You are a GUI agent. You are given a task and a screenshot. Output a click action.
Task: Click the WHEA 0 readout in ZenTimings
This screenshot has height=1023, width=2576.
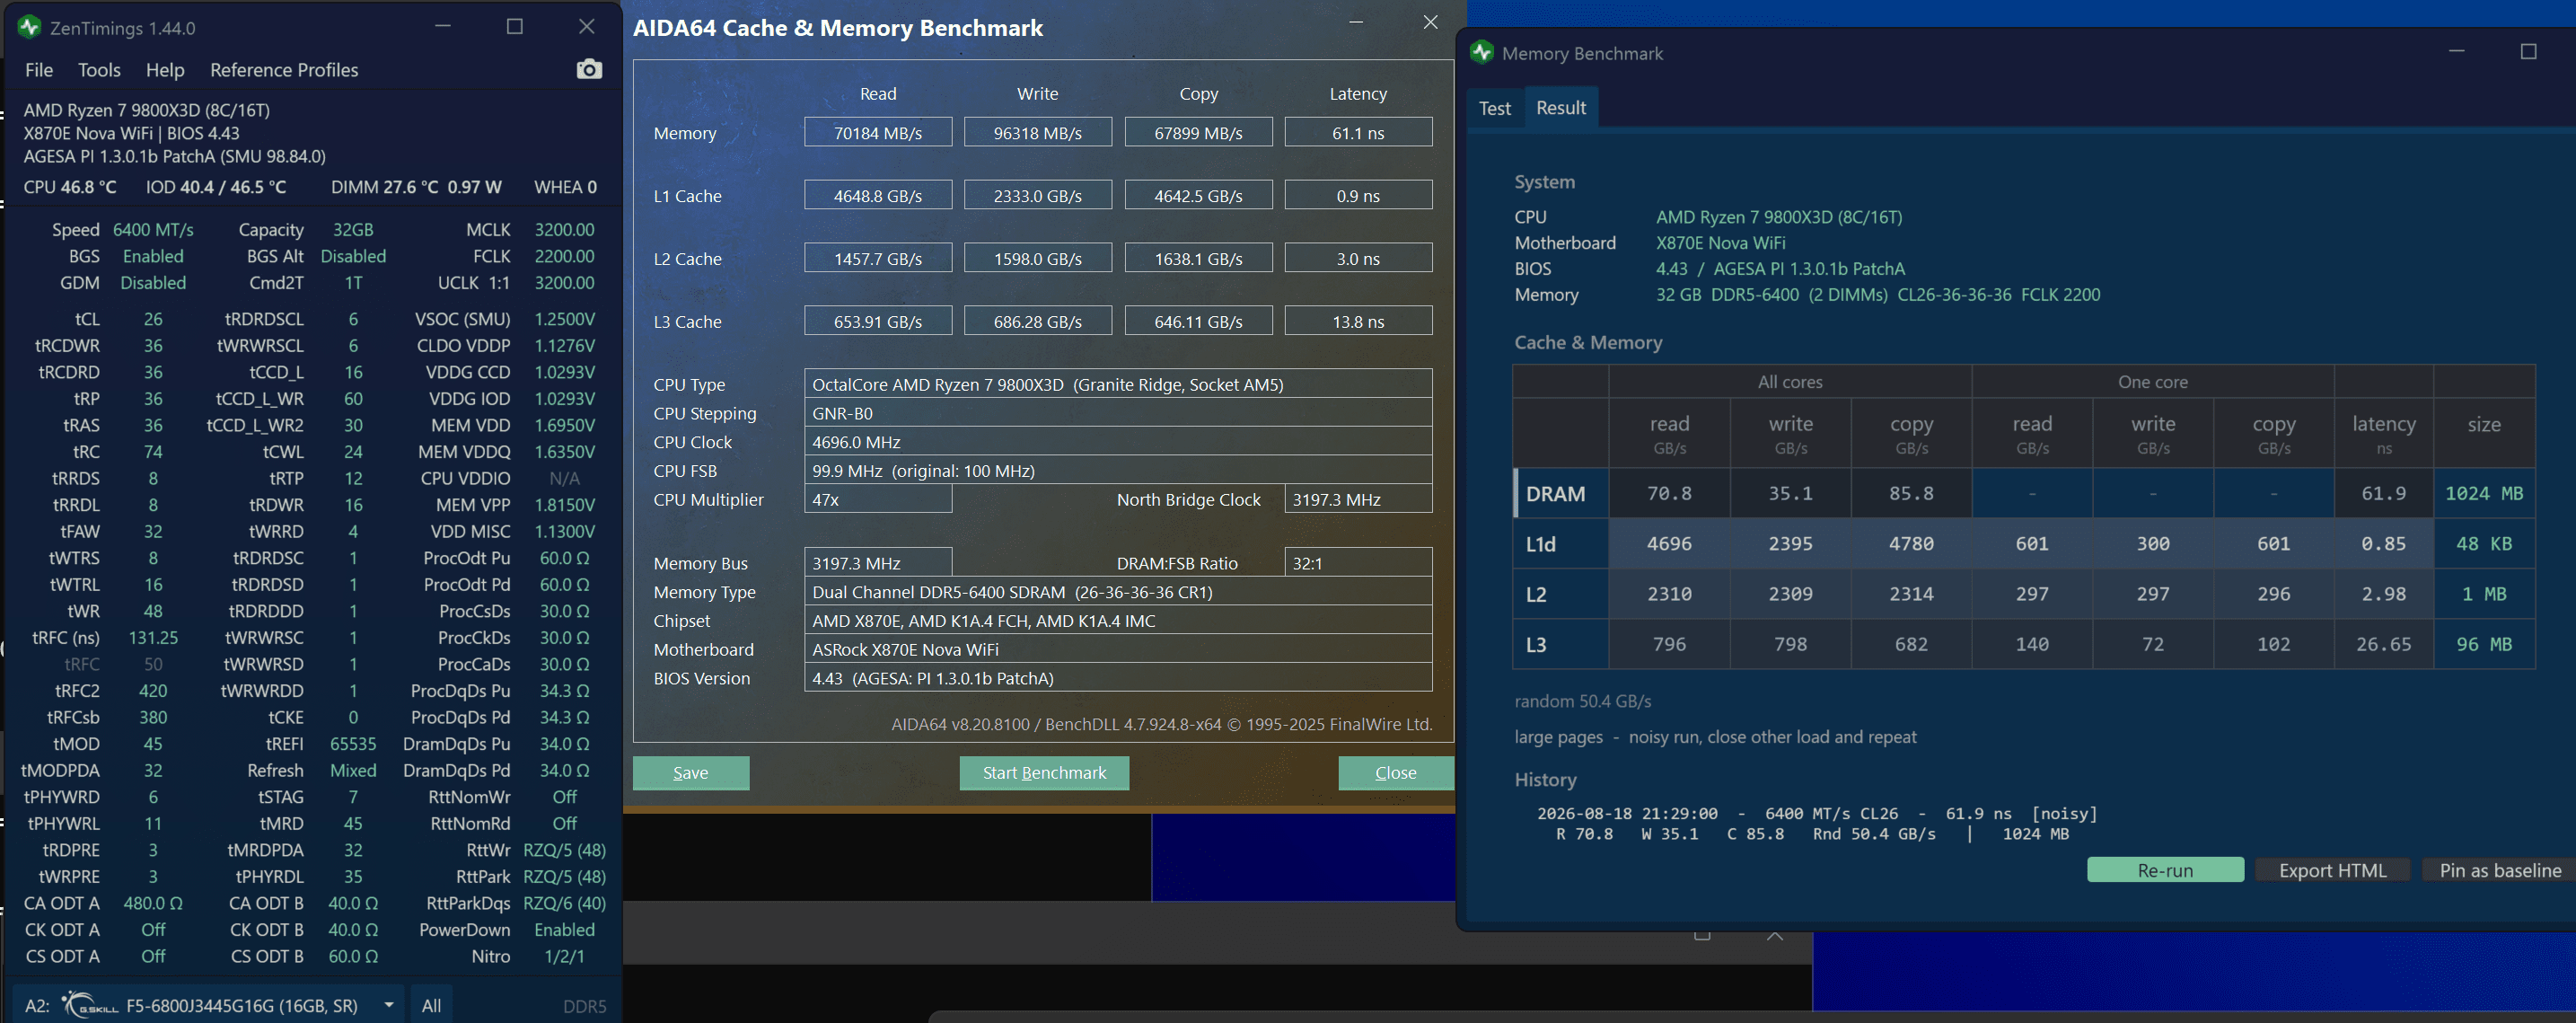point(565,187)
